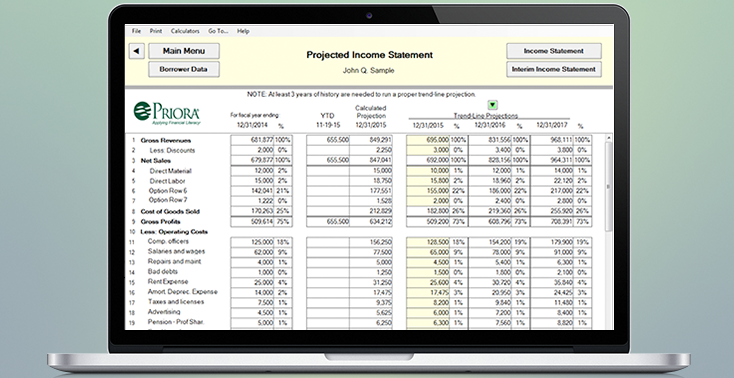734x378 pixels.
Task: Click the Salaries and wages label
Action: [x=176, y=251]
